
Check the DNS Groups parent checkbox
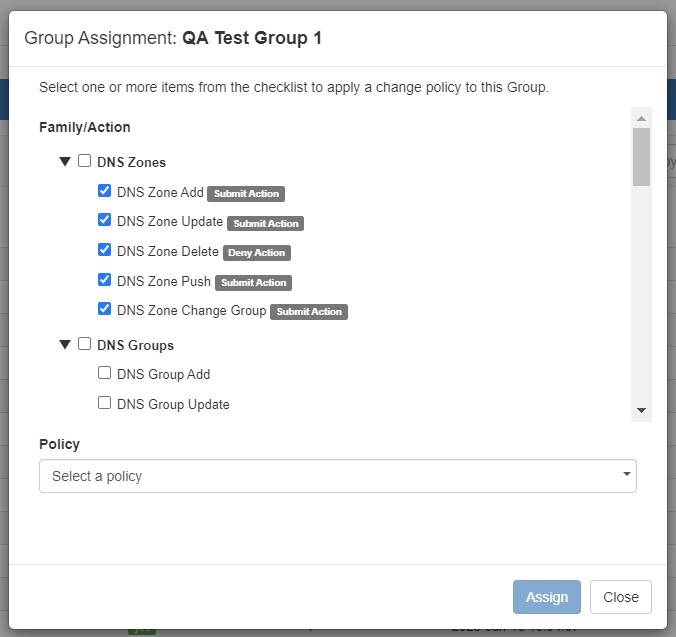coord(85,344)
